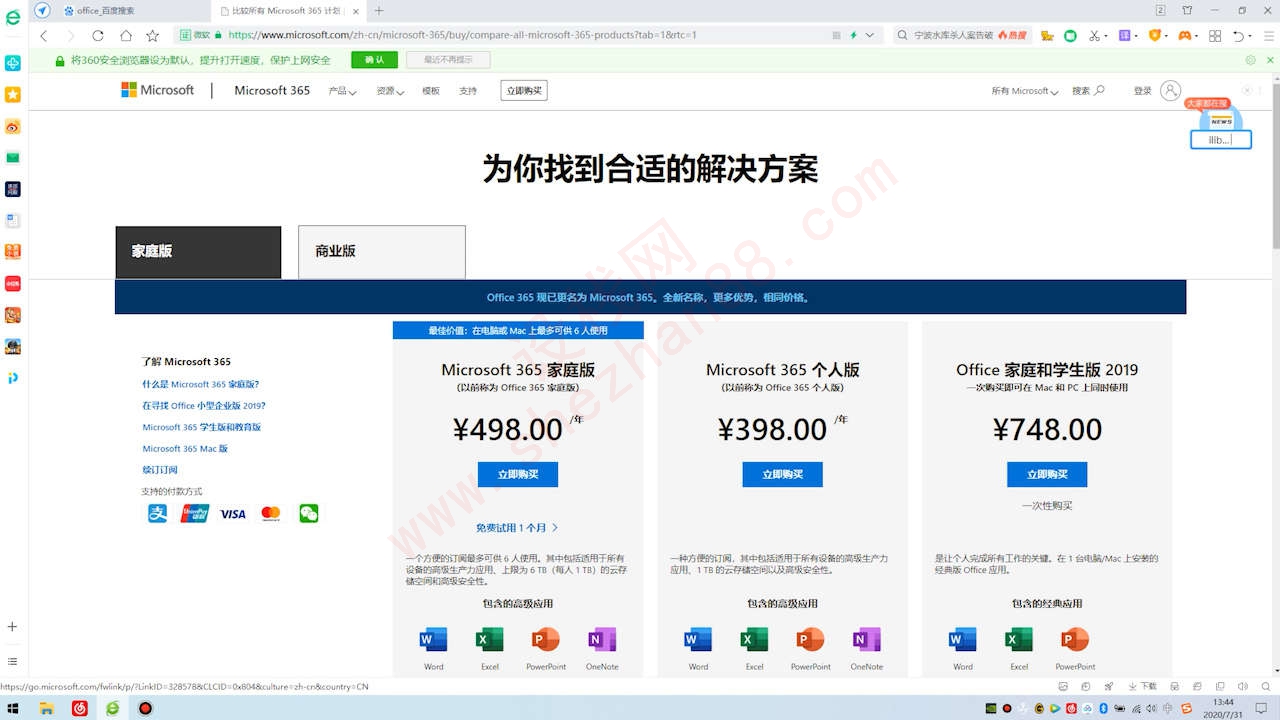This screenshot has height=720, width=1280.
Task: Click the search magnifier in Microsoft header
Action: pyautogui.click(x=1100, y=90)
